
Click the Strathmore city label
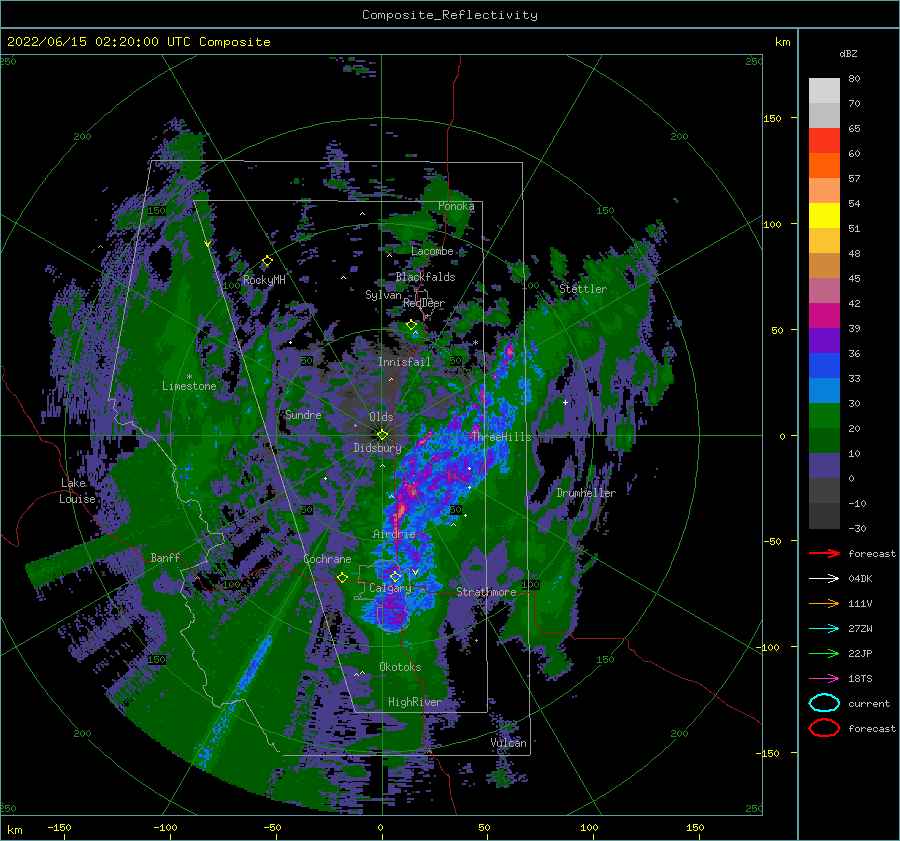[486, 591]
